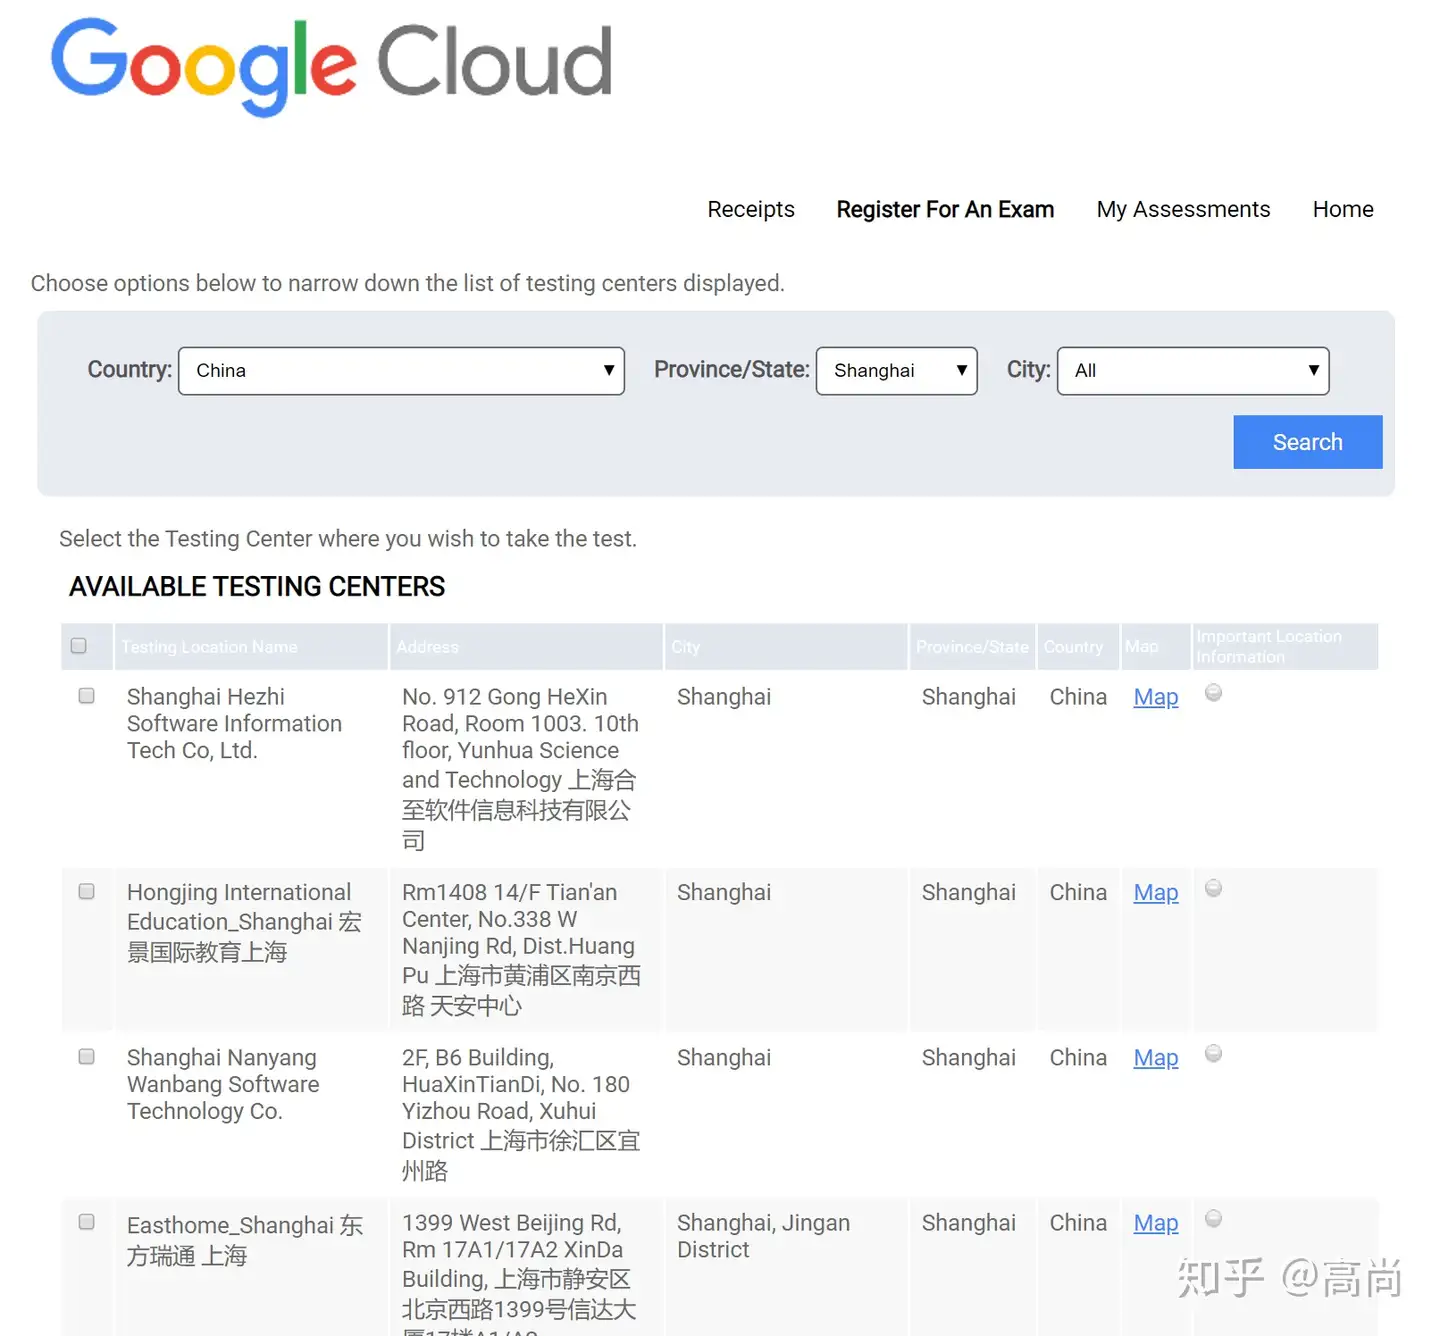Check the Easthome_Shanghai testing center box
Viewport: 1440px width, 1336px height.
tap(87, 1222)
